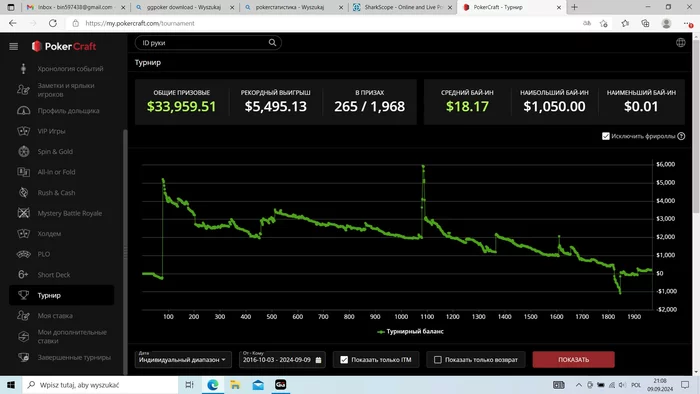The width and height of the screenshot is (700, 394).
Task: Uncheck Показать только ITM checkbox
Action: tap(344, 360)
